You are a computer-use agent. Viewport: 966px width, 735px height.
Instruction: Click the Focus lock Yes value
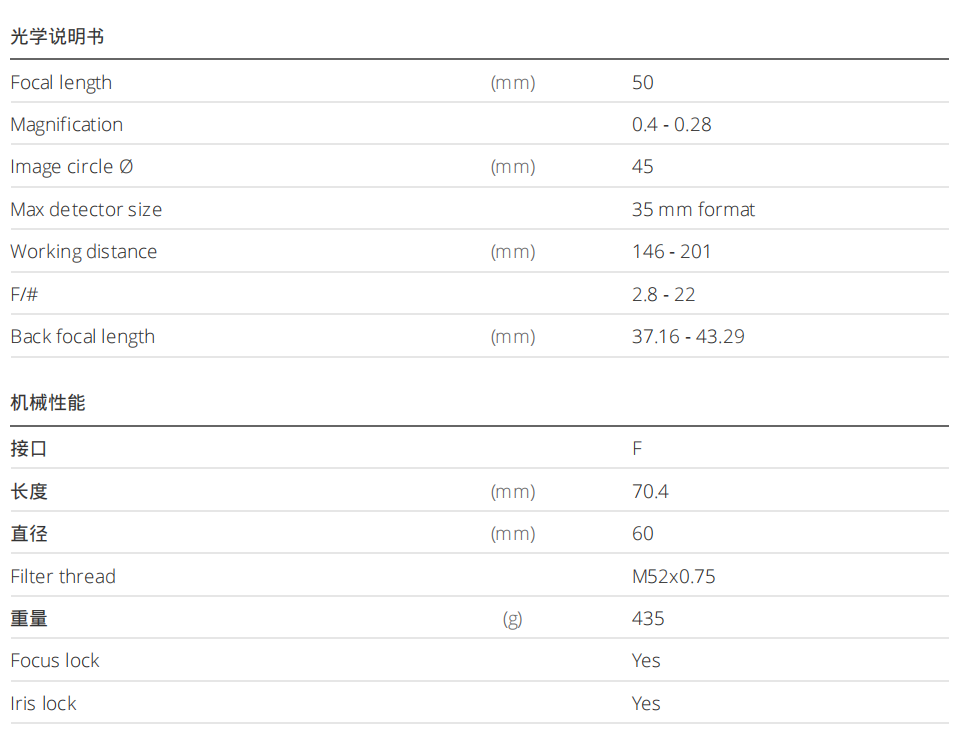tap(646, 661)
